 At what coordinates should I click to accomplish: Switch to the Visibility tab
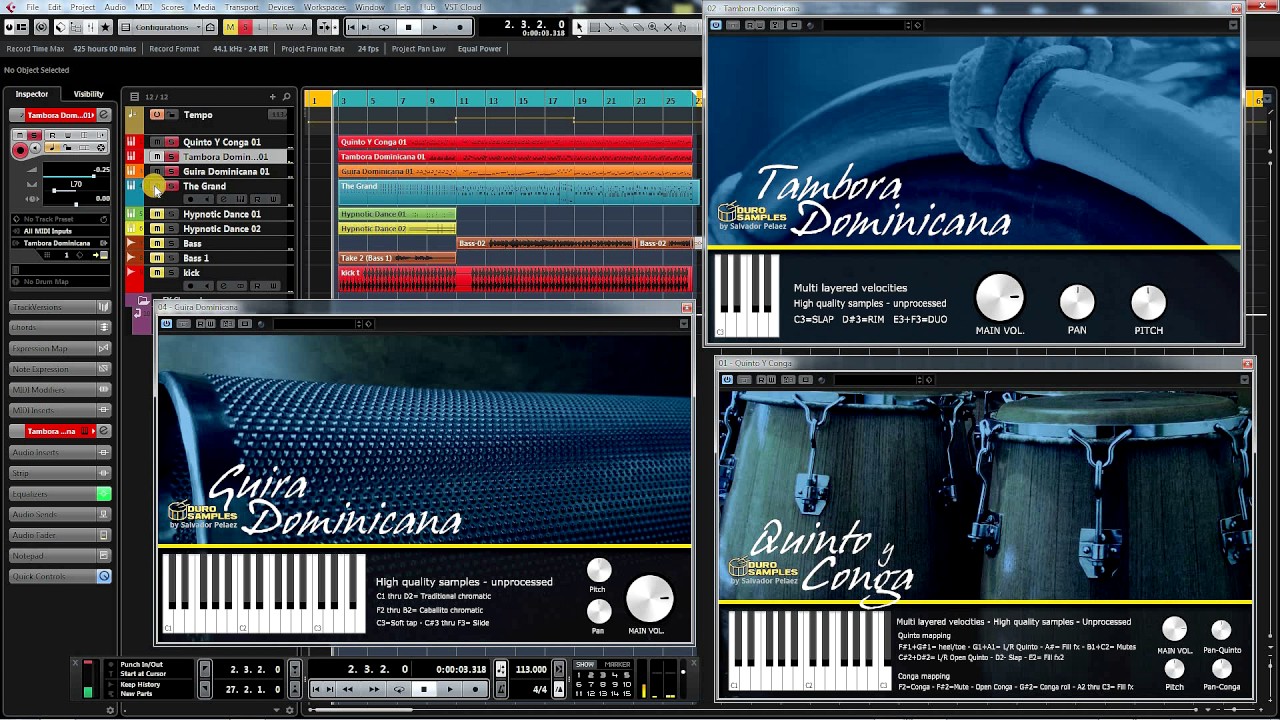tap(88, 94)
